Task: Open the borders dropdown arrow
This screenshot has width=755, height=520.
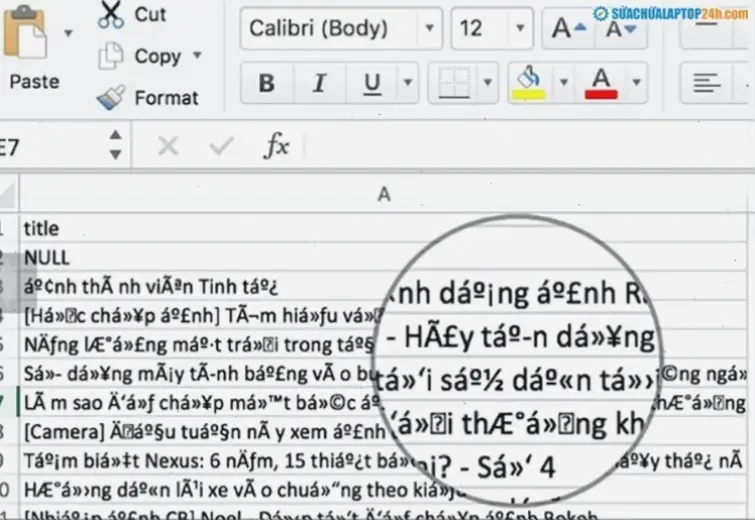Action: (x=487, y=83)
